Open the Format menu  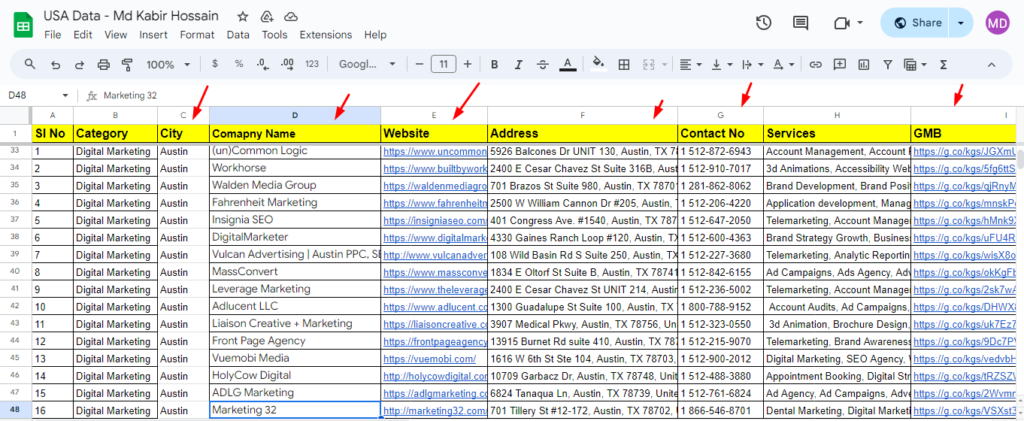[x=197, y=35]
